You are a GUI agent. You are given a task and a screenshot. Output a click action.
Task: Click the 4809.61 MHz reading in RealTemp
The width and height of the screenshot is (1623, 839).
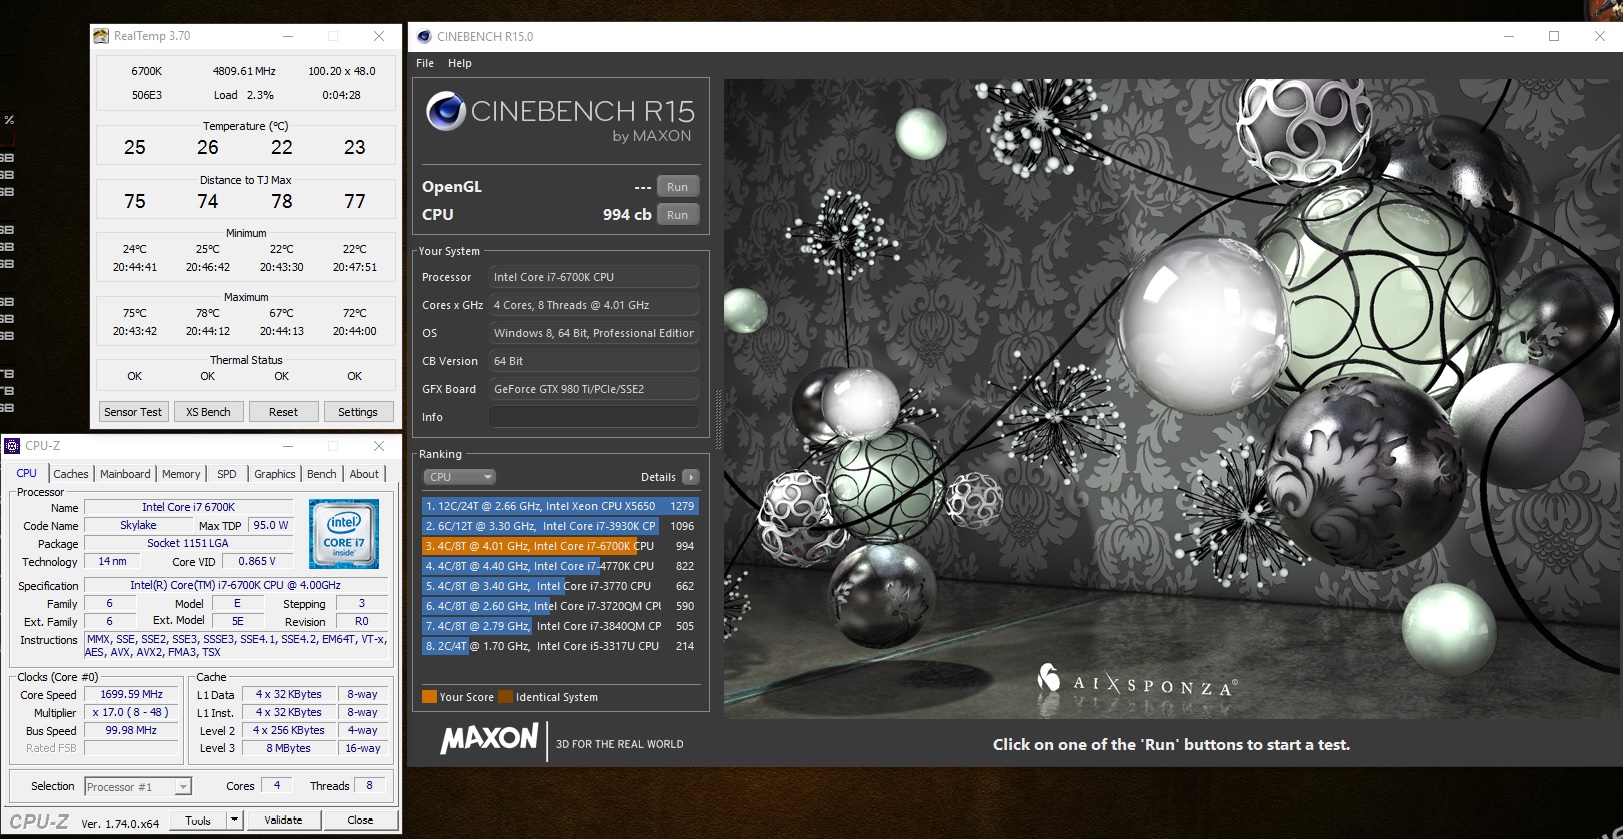(x=244, y=71)
